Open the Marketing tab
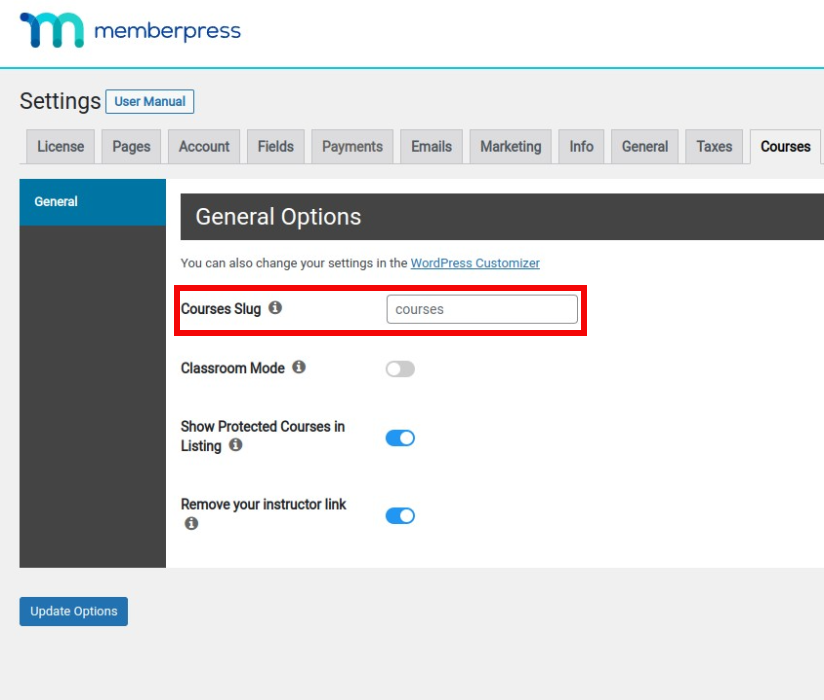 click(511, 147)
